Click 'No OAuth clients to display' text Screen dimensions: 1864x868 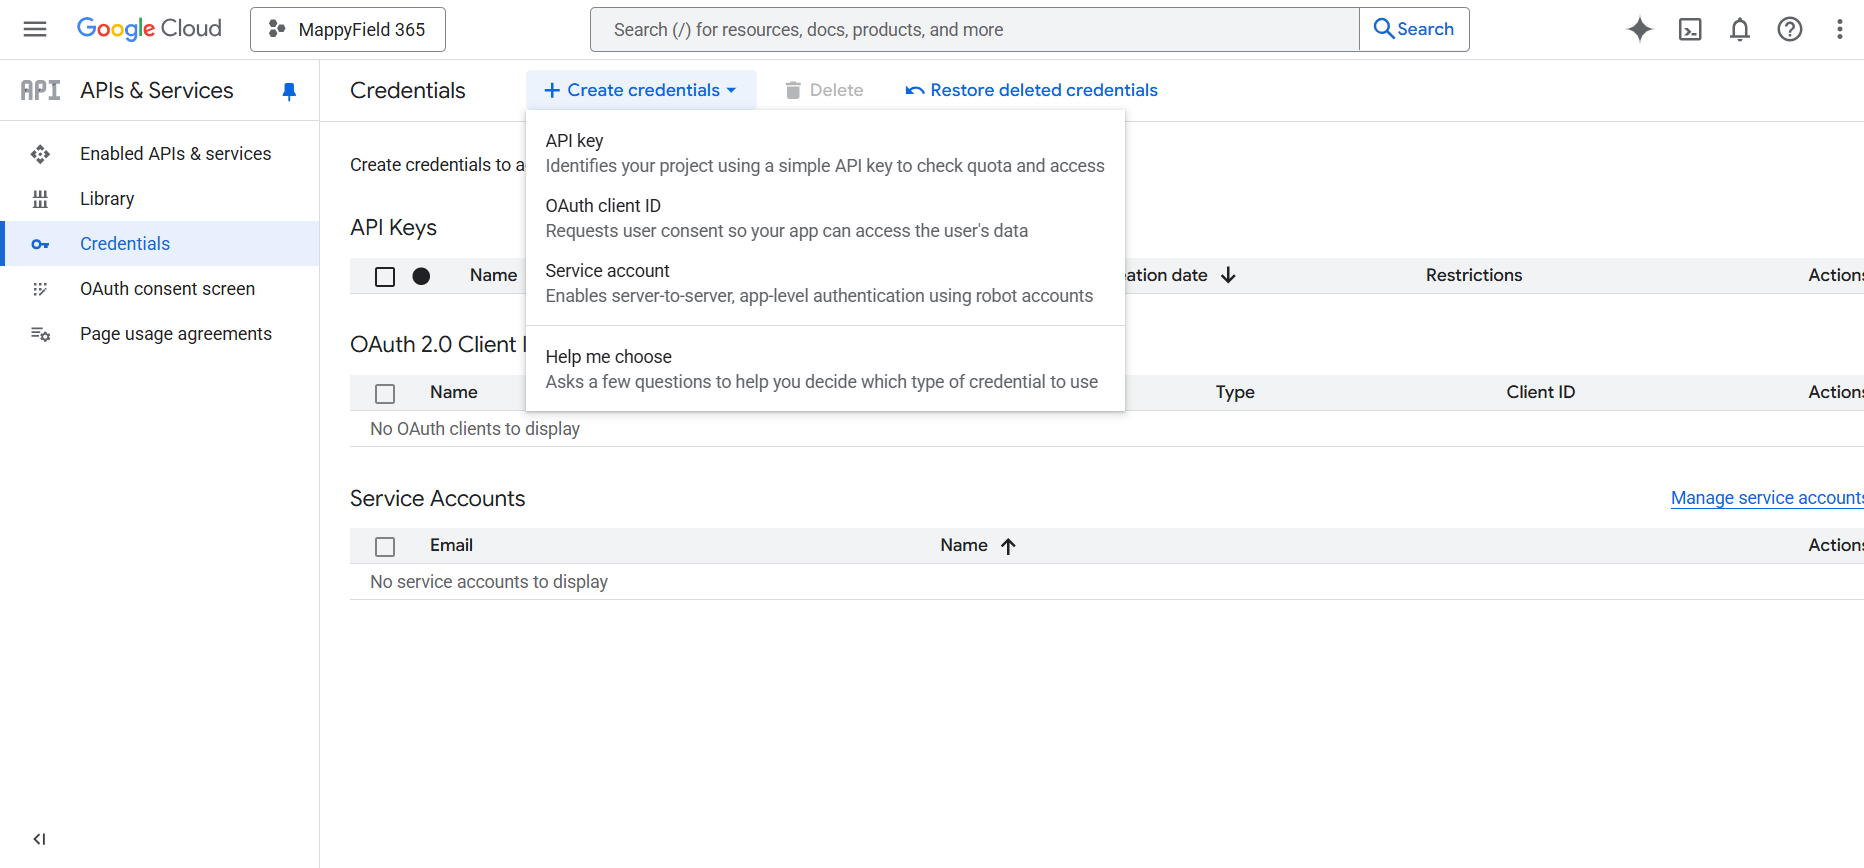475,429
